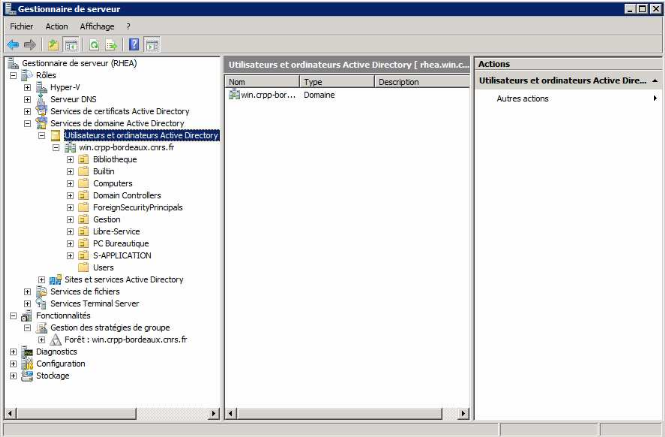Click the Sites et services Active Directory icon

point(56,280)
